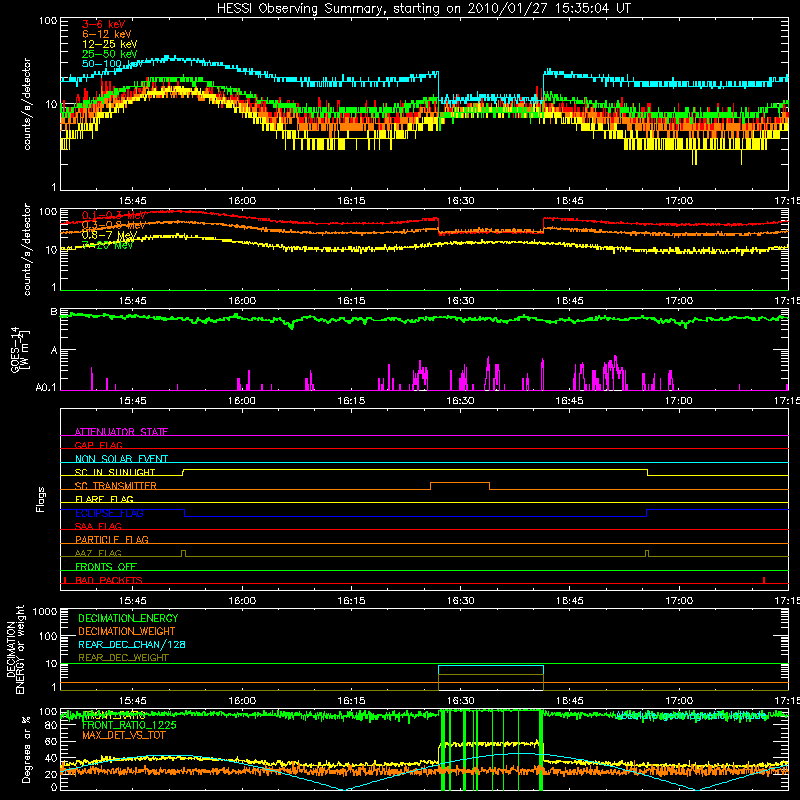Click the absolute geomagnetic latitude label
This screenshot has width=800, height=800.
coord(691,716)
